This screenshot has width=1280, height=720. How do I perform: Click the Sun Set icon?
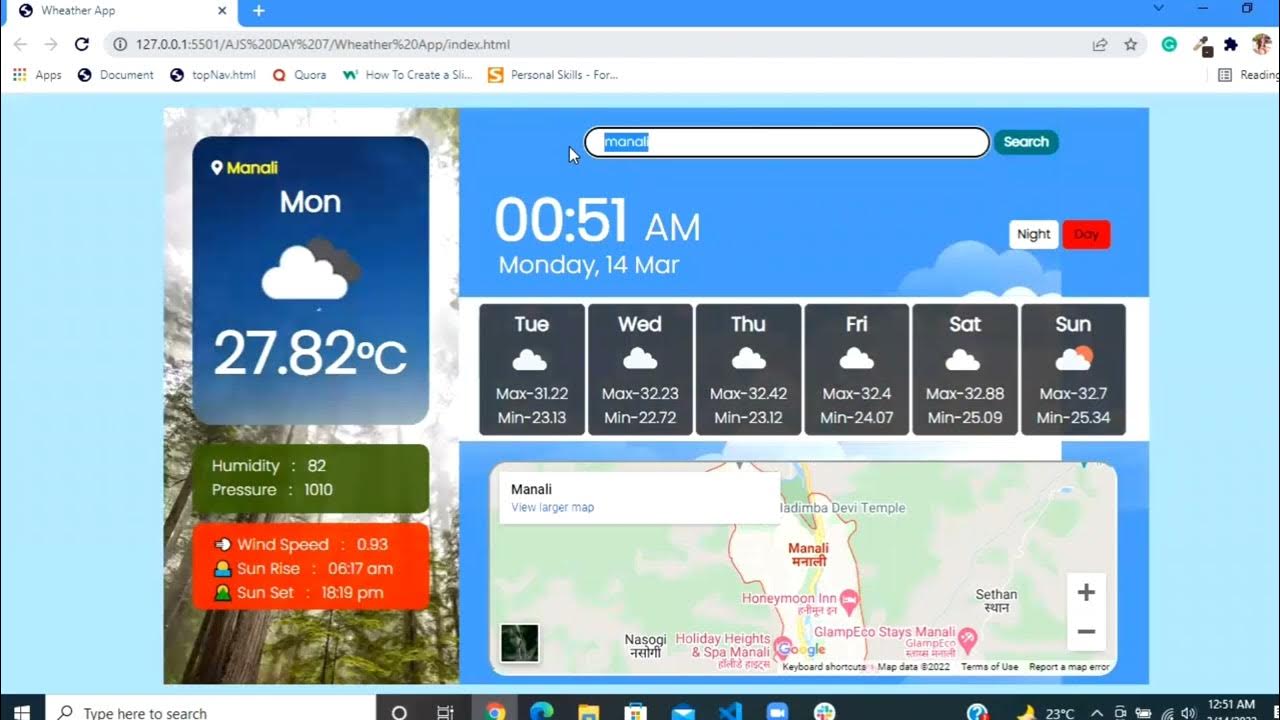(x=222, y=593)
